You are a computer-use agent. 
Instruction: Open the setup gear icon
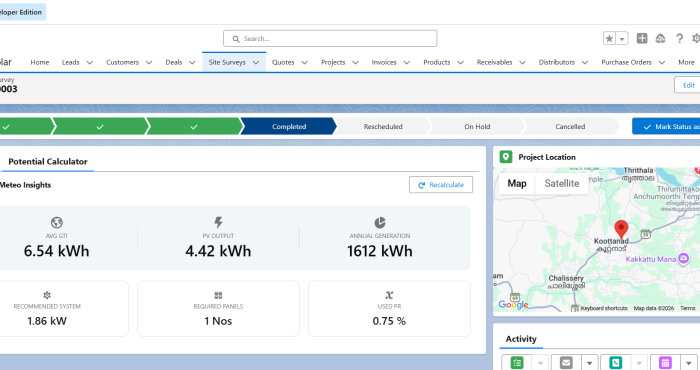[696, 38]
